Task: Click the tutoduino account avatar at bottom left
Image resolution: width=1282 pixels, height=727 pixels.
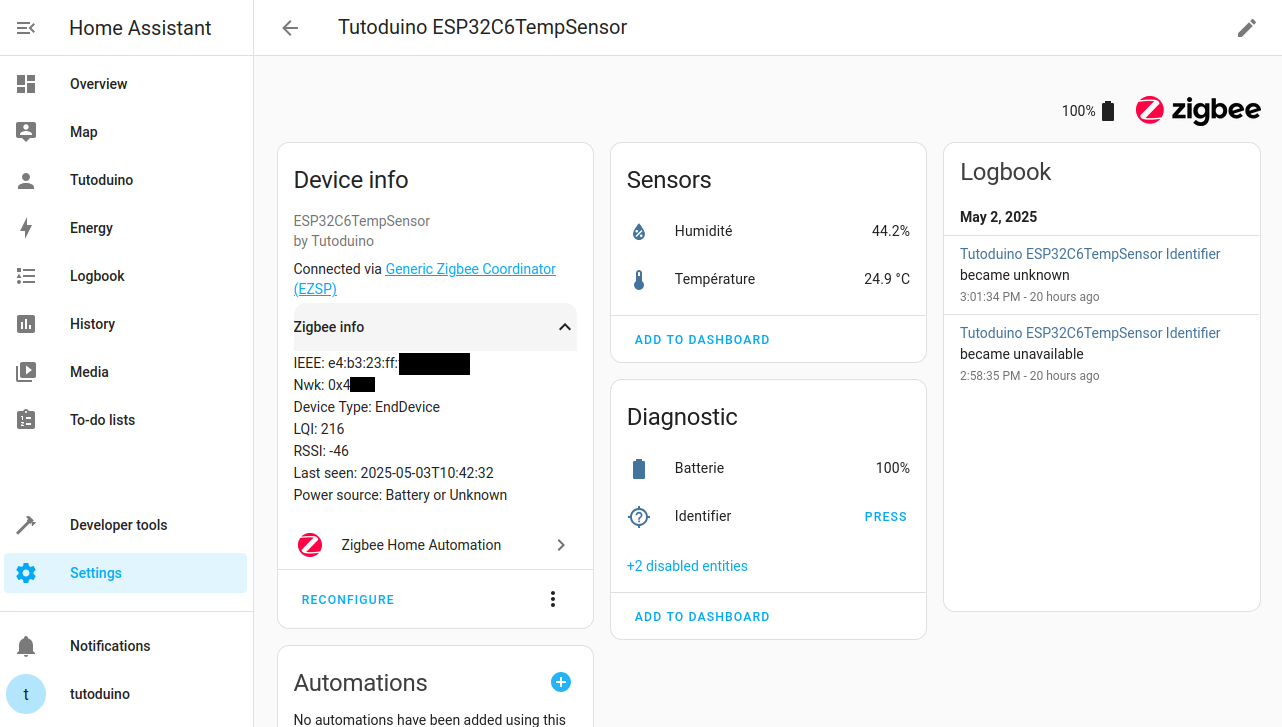Action: [24, 693]
